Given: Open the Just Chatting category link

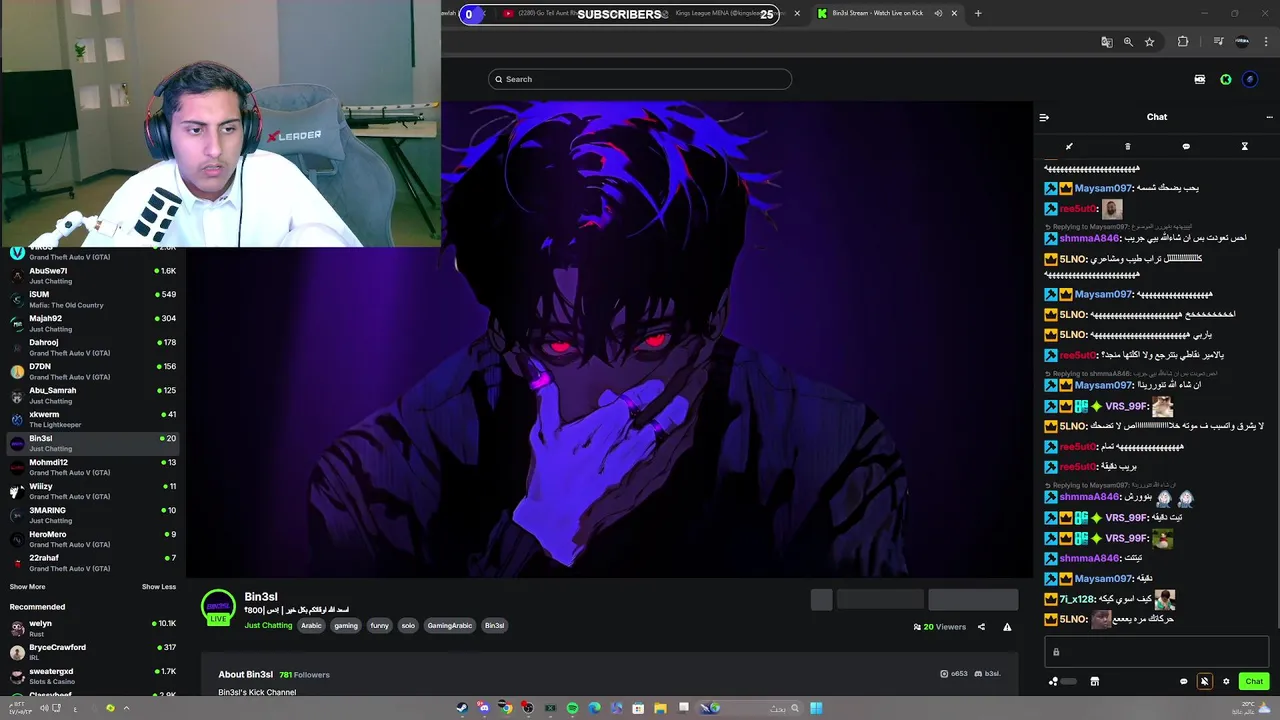Looking at the screenshot, I should 268,625.
